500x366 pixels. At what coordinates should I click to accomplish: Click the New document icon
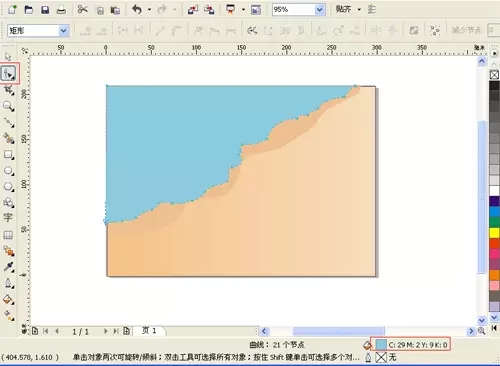tap(12, 9)
